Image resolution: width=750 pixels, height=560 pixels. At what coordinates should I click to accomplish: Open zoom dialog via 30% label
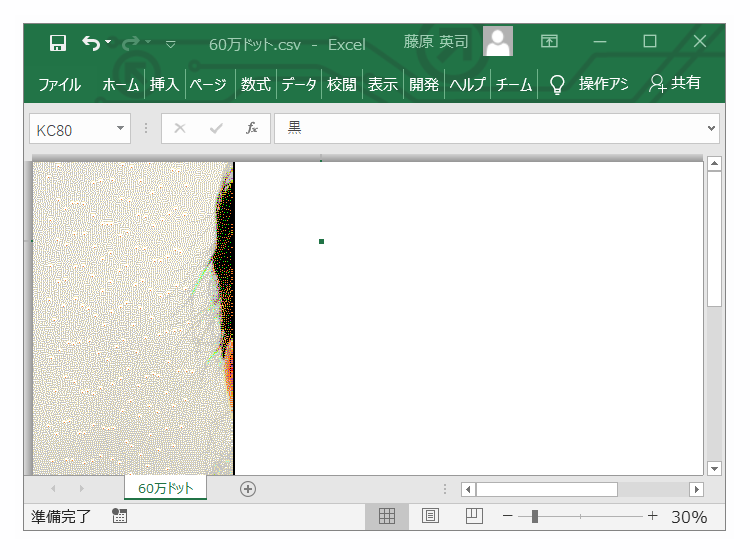[689, 516]
